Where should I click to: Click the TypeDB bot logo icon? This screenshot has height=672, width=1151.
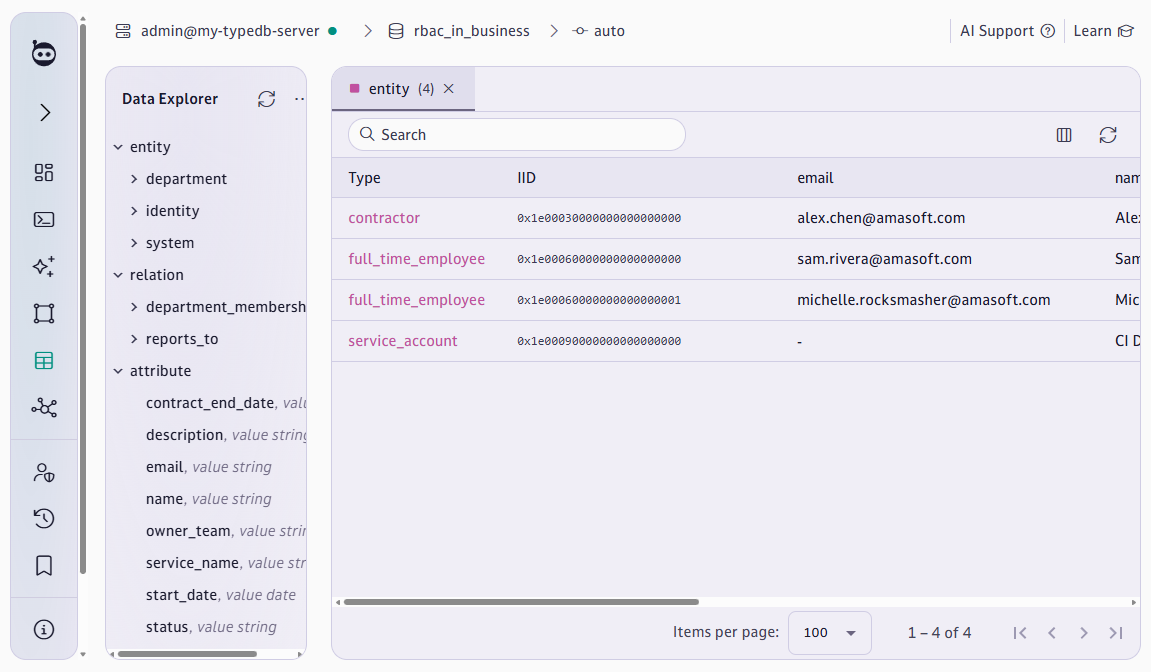(44, 53)
